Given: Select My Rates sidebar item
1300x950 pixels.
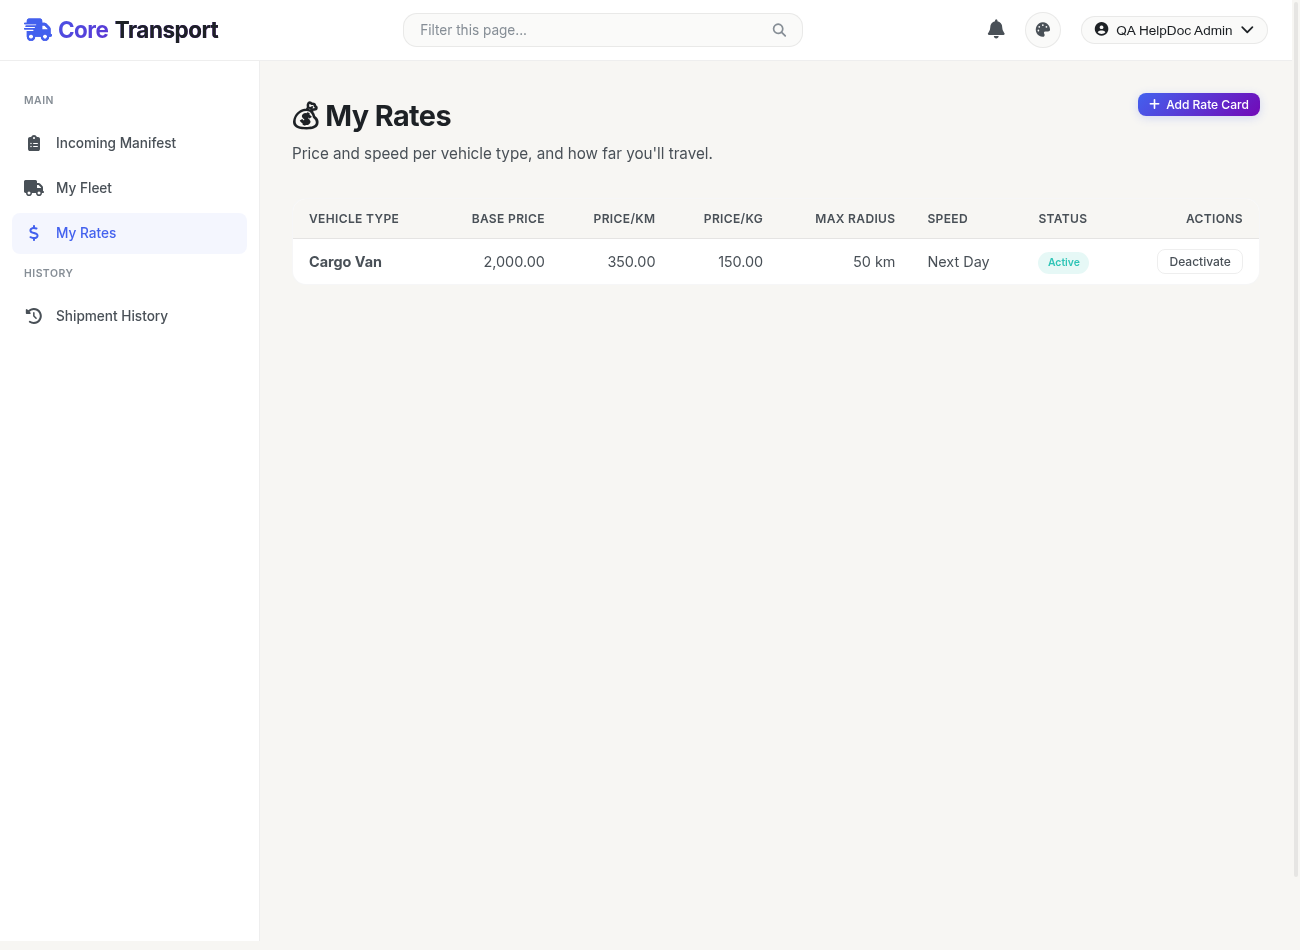Looking at the screenshot, I should click(129, 233).
